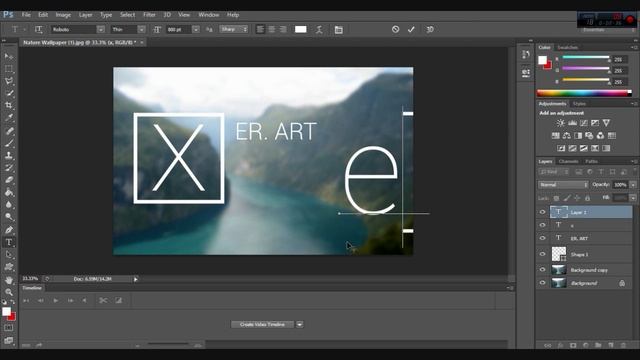The height and width of the screenshot is (360, 640).
Task: Click the zoom percentage field
Action: coord(30,279)
